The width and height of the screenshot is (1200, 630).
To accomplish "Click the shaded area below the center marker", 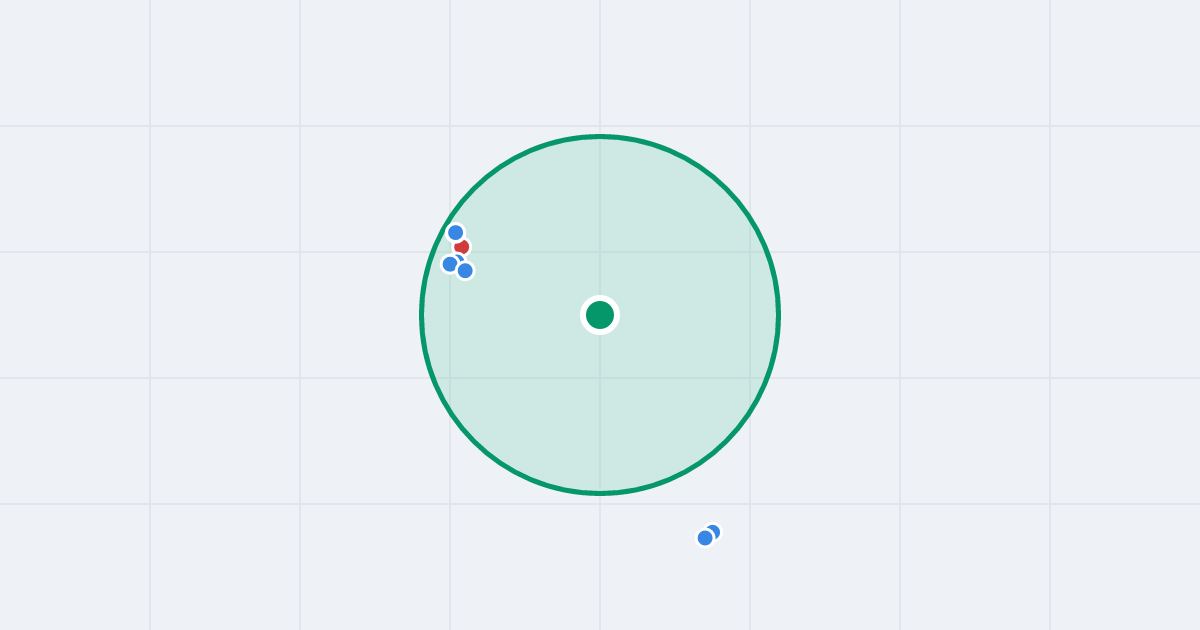I will tap(600, 410).
